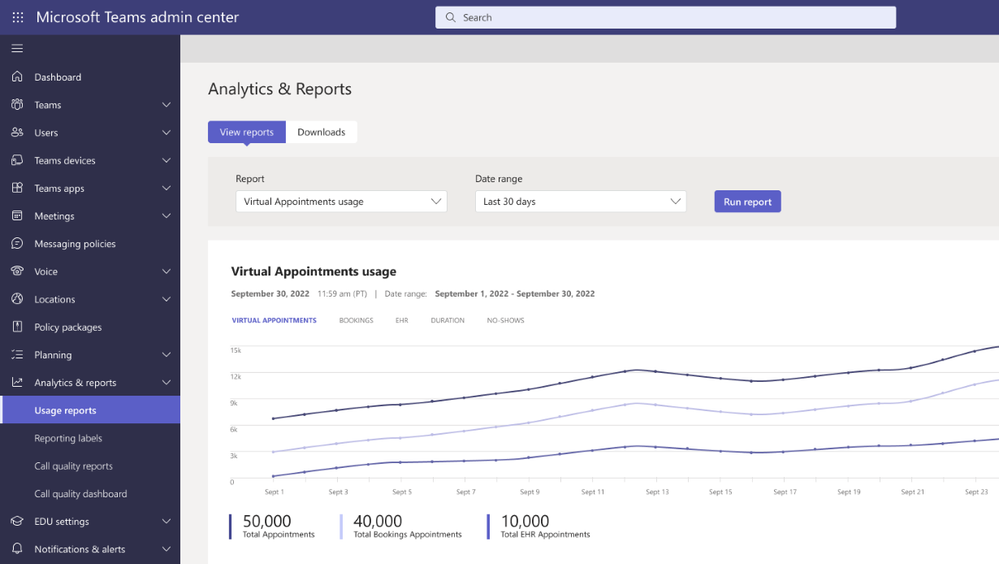Click the 10,000 Total EHR Appointments legend
The image size is (999, 564).
click(x=539, y=526)
